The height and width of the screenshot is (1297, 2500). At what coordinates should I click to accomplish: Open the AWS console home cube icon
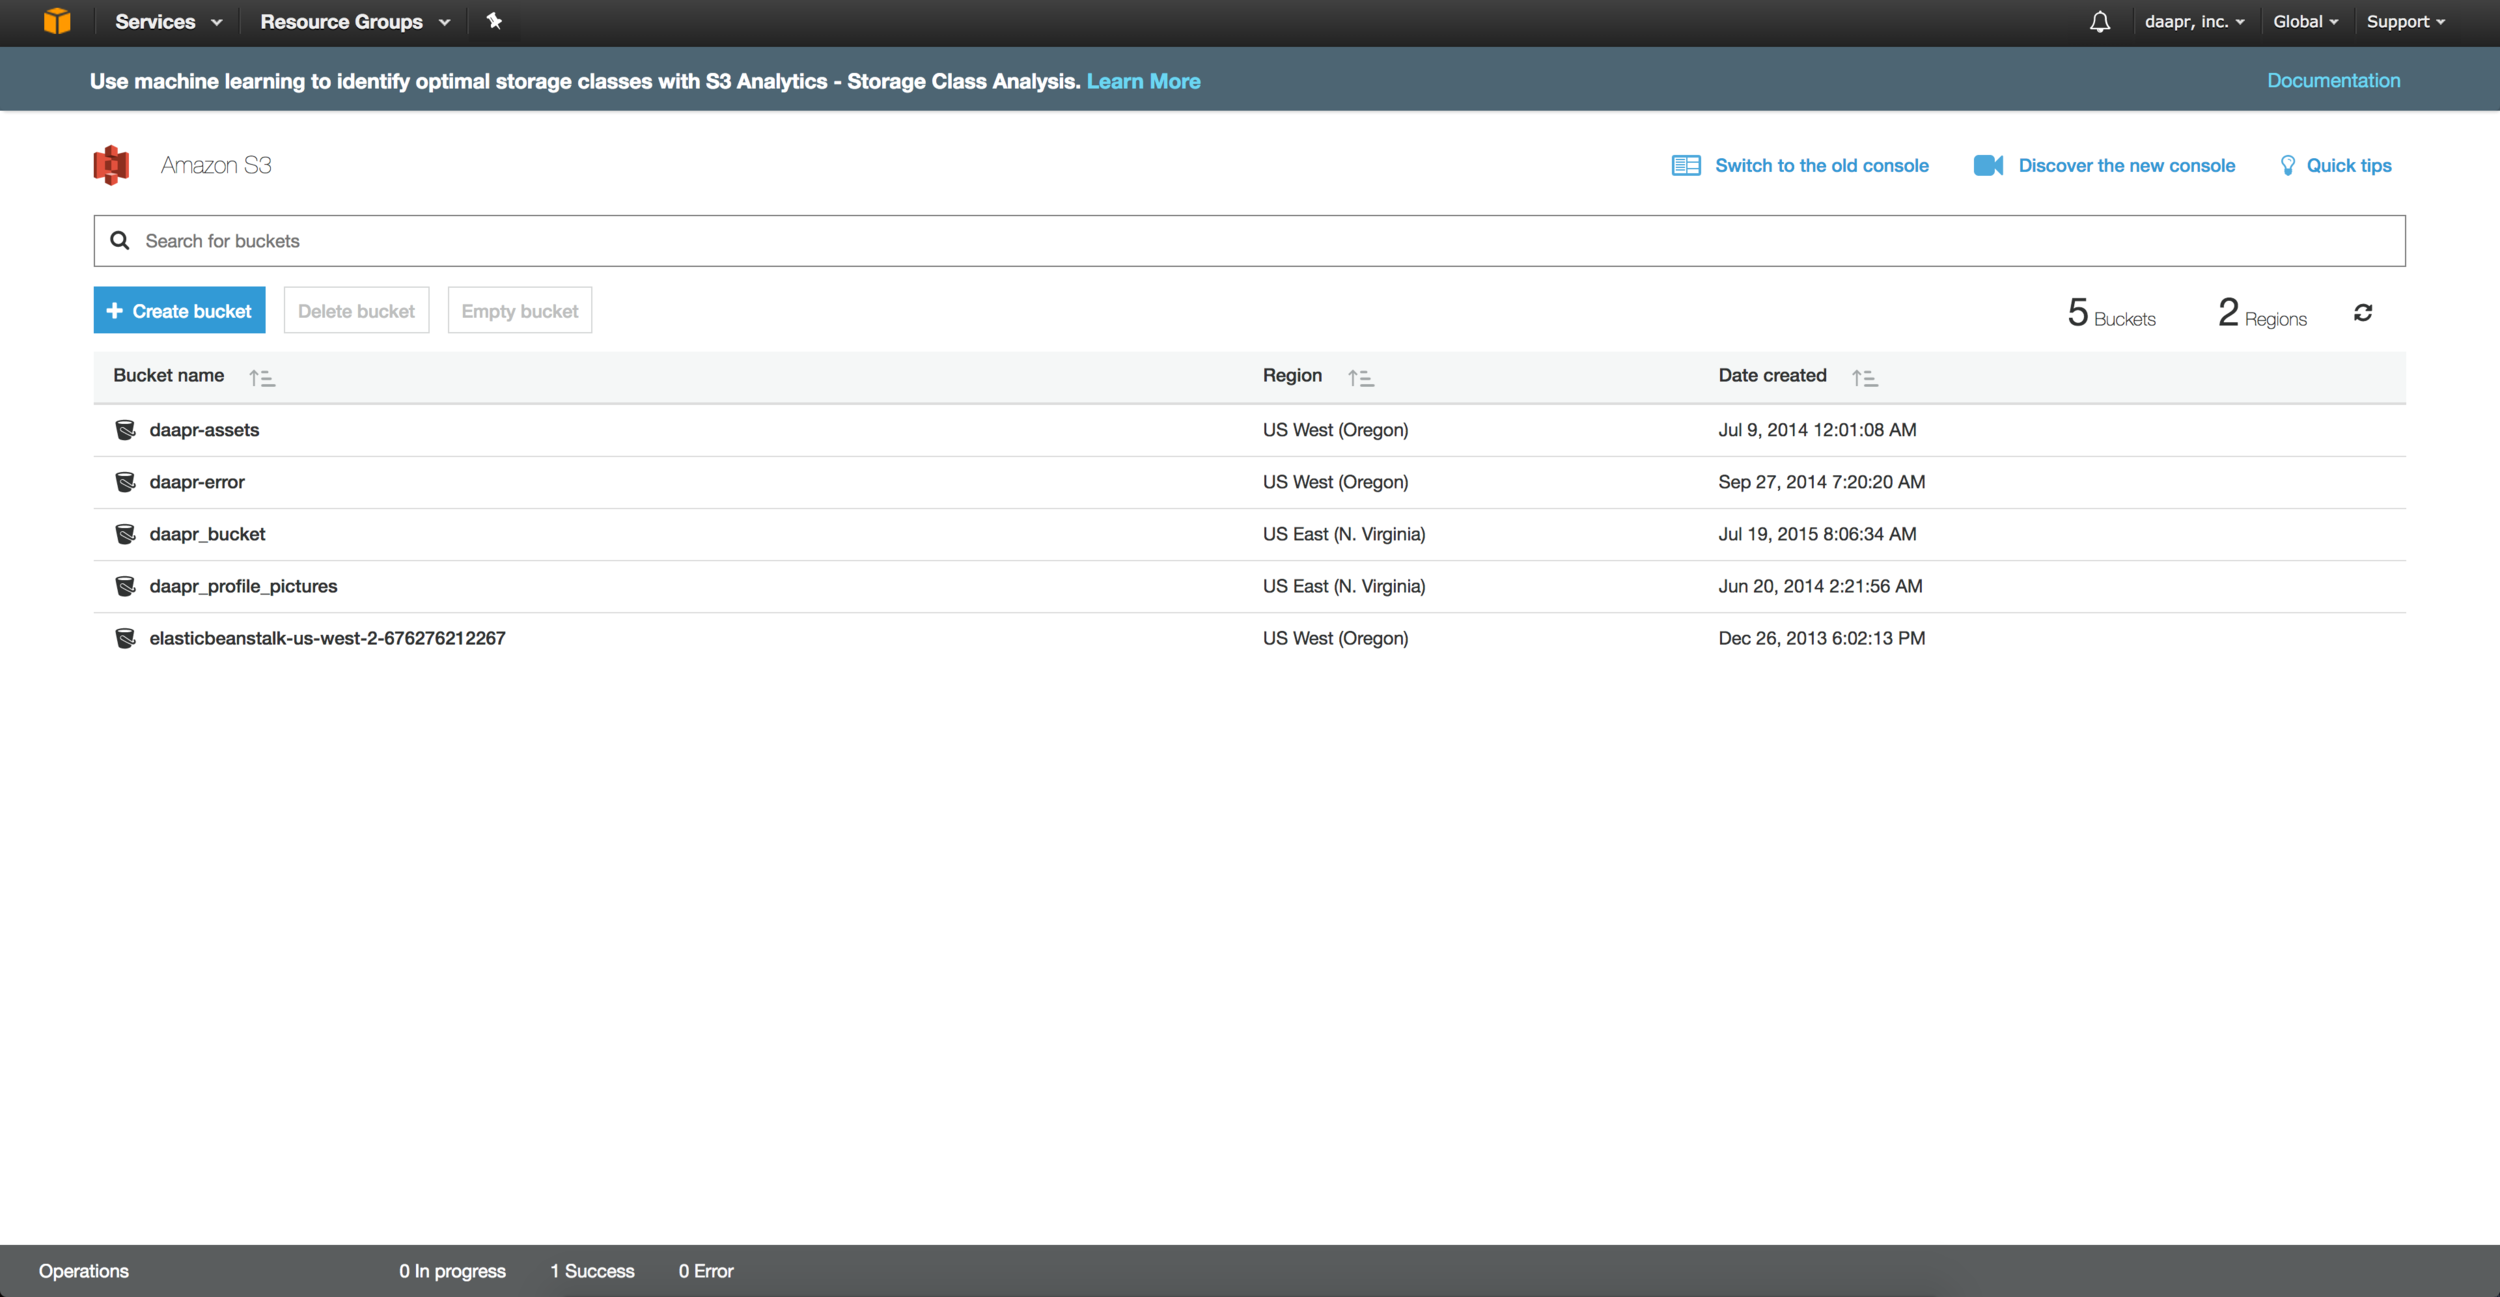57,21
